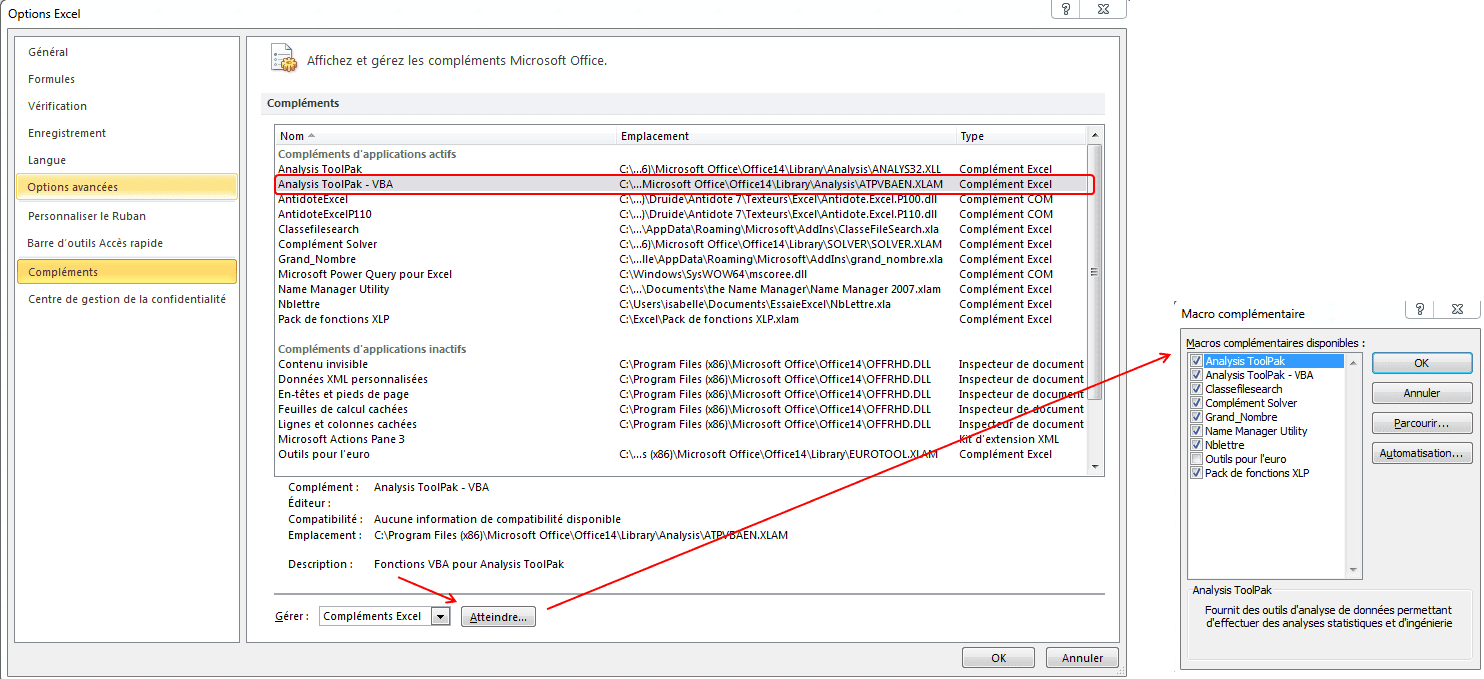
Task: Open the Formules options category
Action: coord(127,79)
